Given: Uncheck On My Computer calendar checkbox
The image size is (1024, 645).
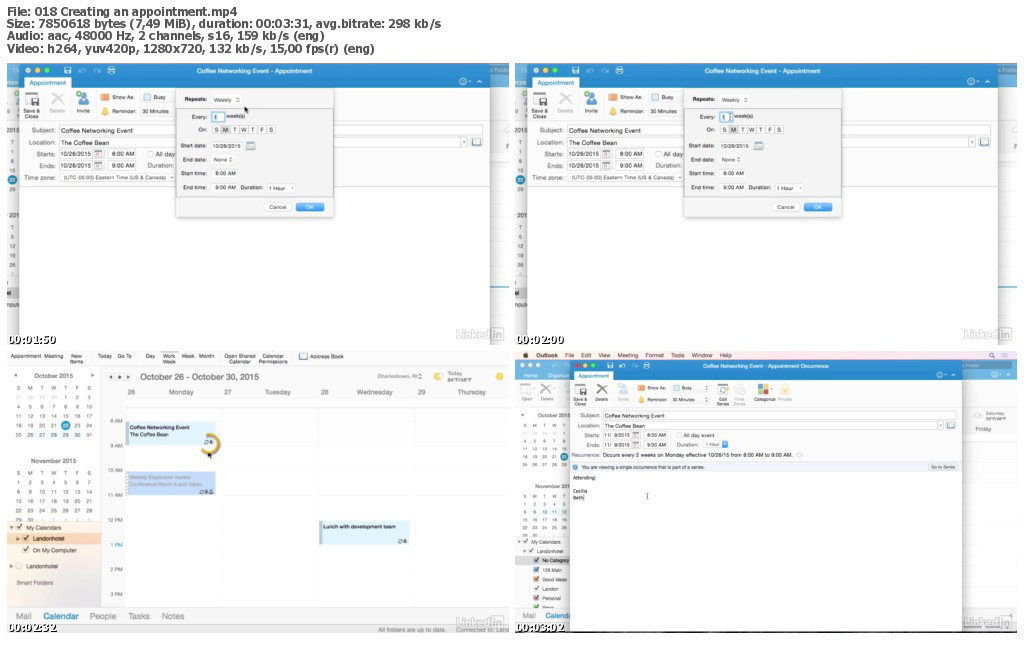Looking at the screenshot, I should [x=26, y=550].
